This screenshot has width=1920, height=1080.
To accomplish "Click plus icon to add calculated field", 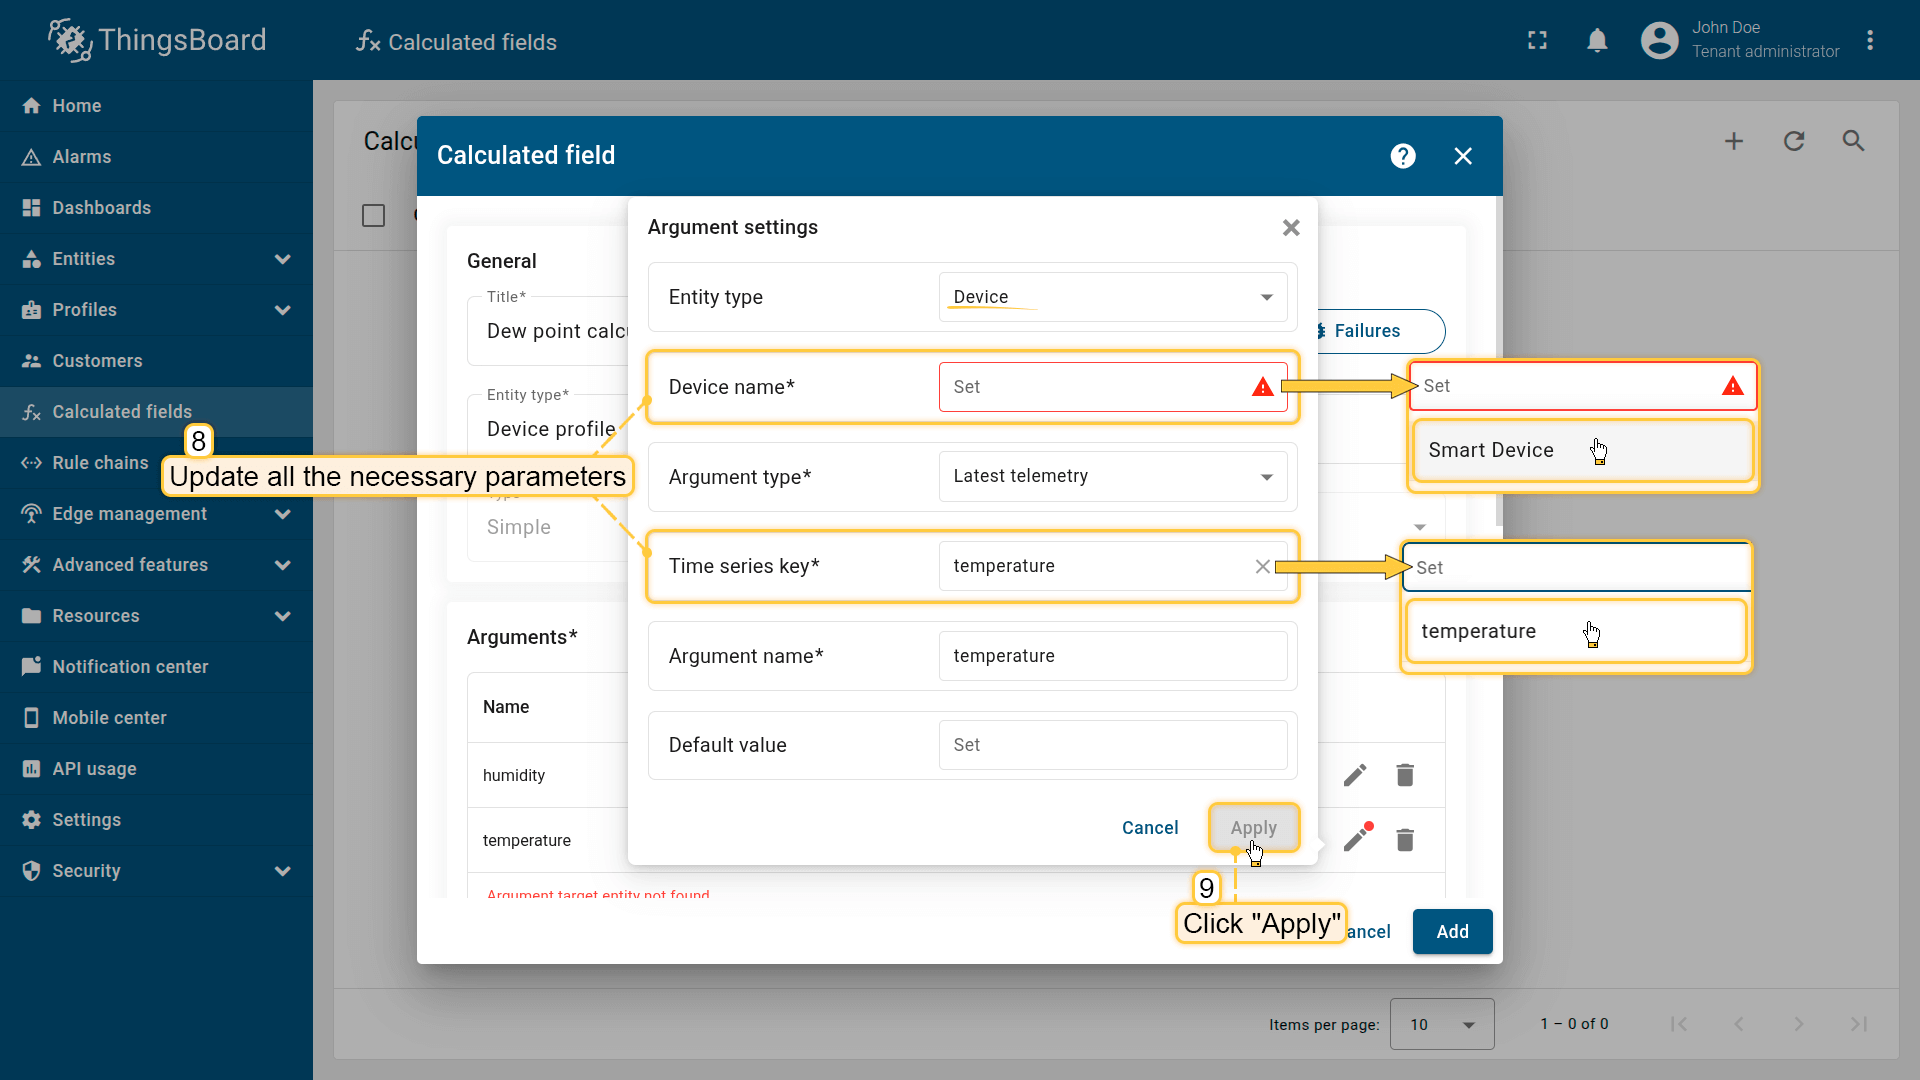I will (1734, 141).
